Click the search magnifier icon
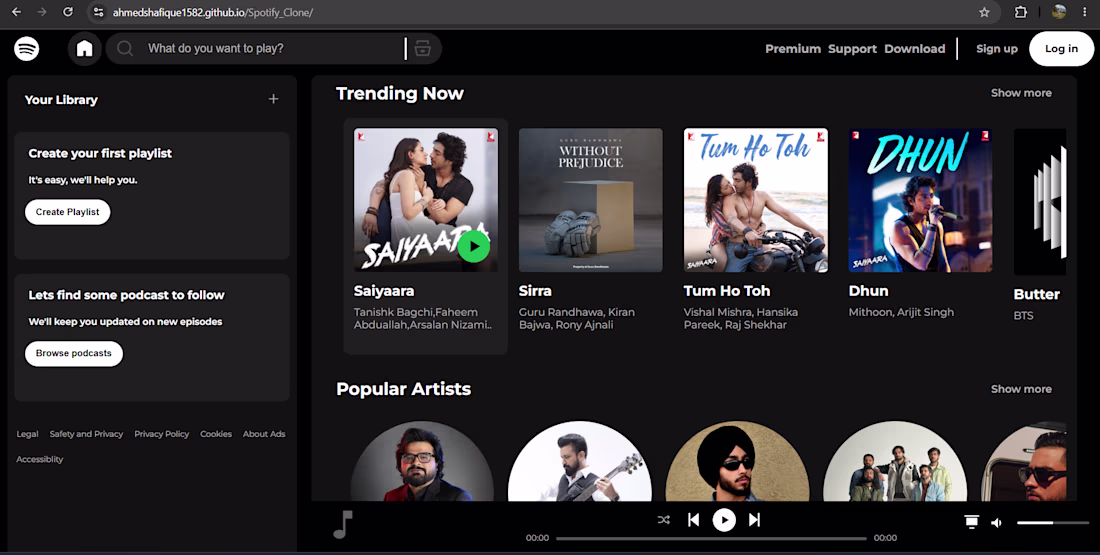The image size is (1100, 555). [x=125, y=48]
